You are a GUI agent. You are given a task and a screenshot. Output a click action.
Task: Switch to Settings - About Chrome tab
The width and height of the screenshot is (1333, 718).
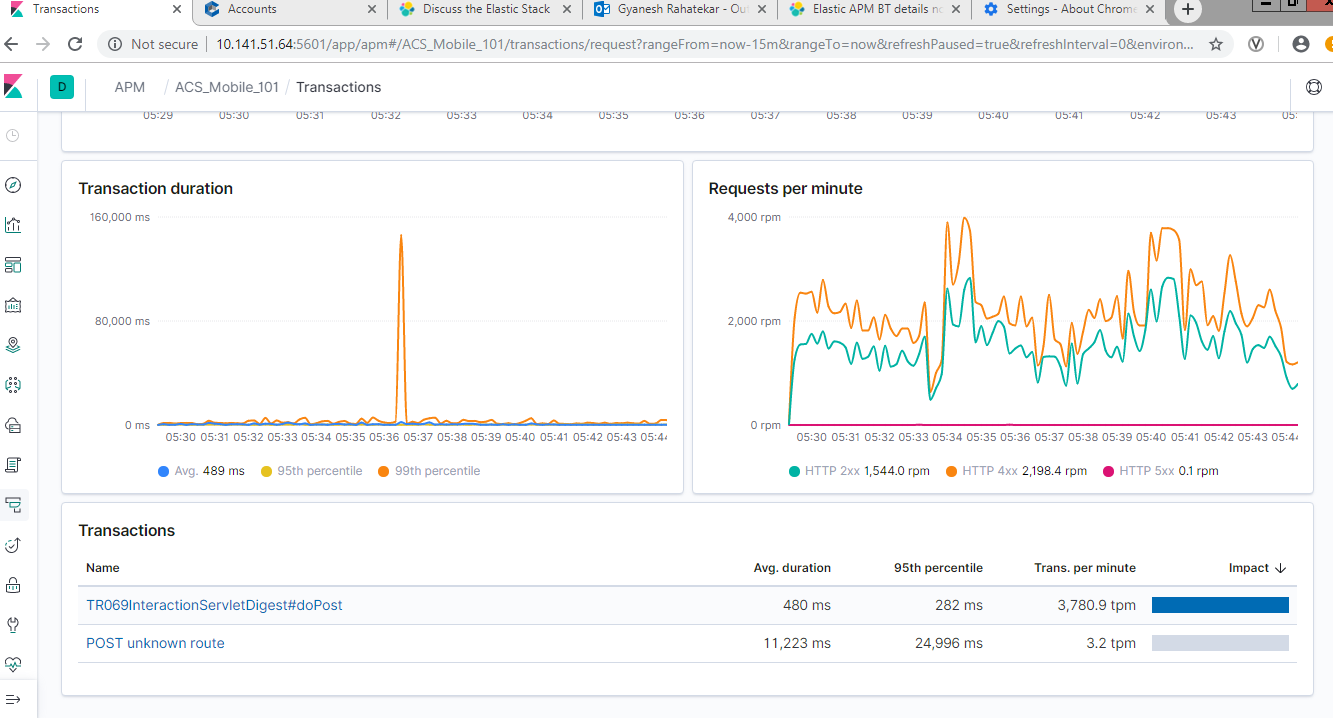tap(1070, 10)
